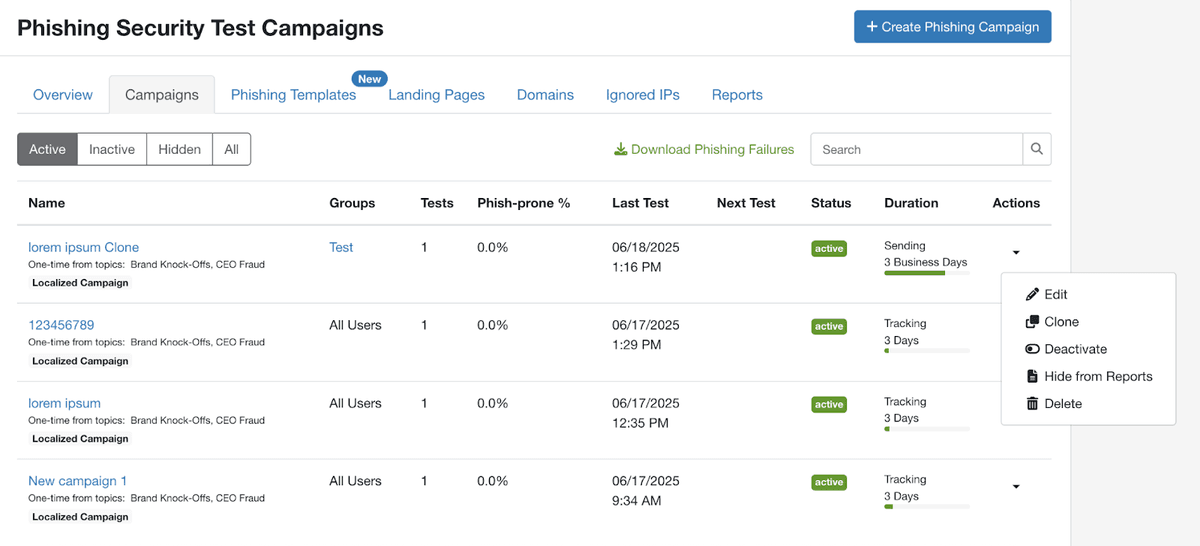
Task: Click active status badge for lorem ipsum Clone
Action: click(x=829, y=249)
